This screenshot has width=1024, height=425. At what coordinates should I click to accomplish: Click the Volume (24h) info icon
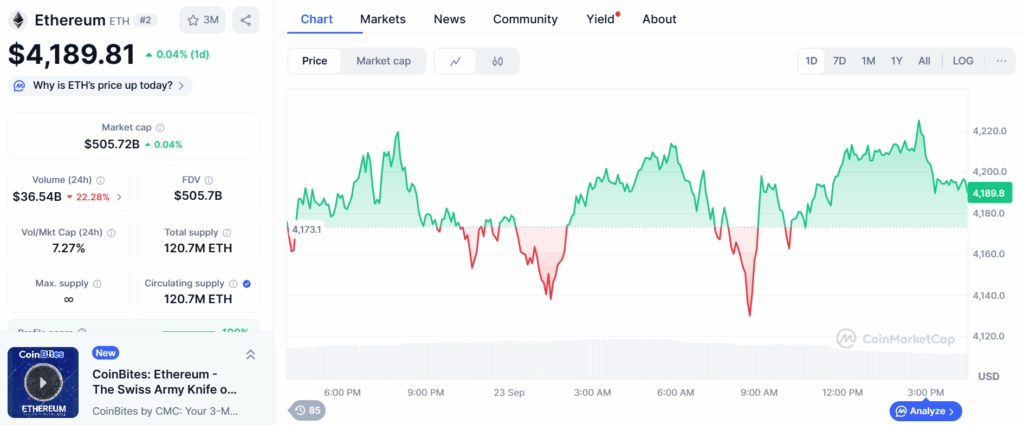pyautogui.click(x=101, y=180)
